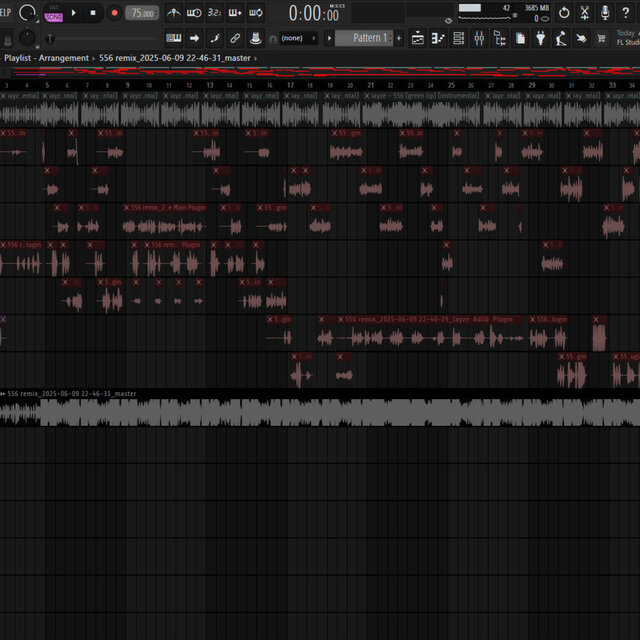
Task: Open the Channel rack view icon
Action: coord(458,38)
